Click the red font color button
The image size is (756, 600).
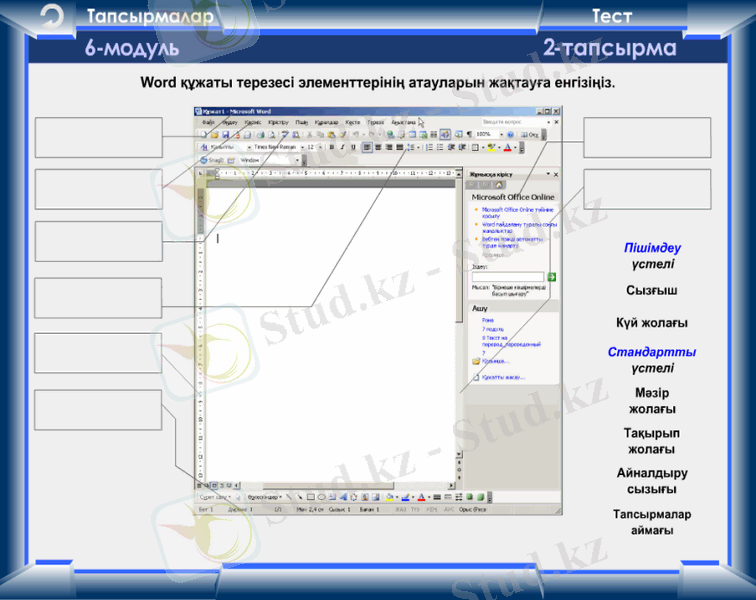tap(508, 148)
